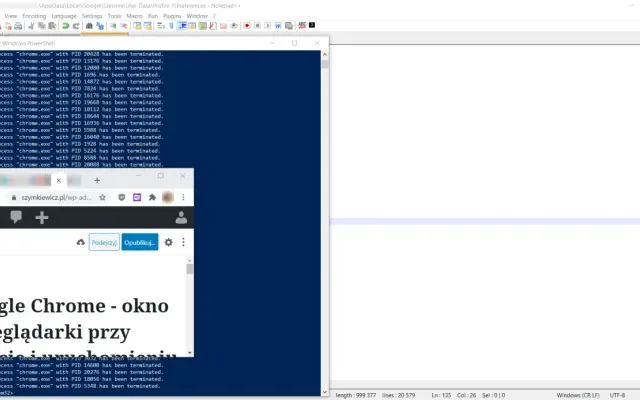Open the View menu in Notepad++
Screen dimensions: 640x400
11,16
